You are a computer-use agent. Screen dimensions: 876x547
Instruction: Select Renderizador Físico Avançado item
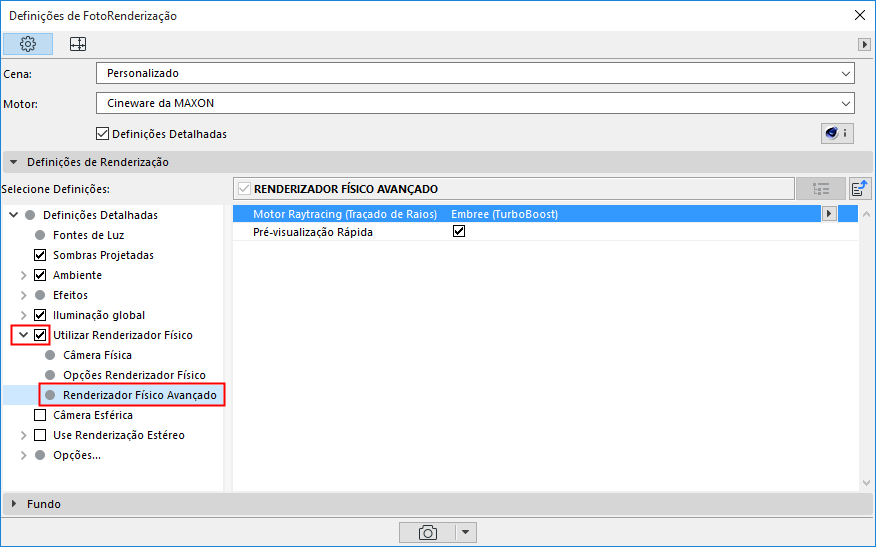[x=140, y=395]
